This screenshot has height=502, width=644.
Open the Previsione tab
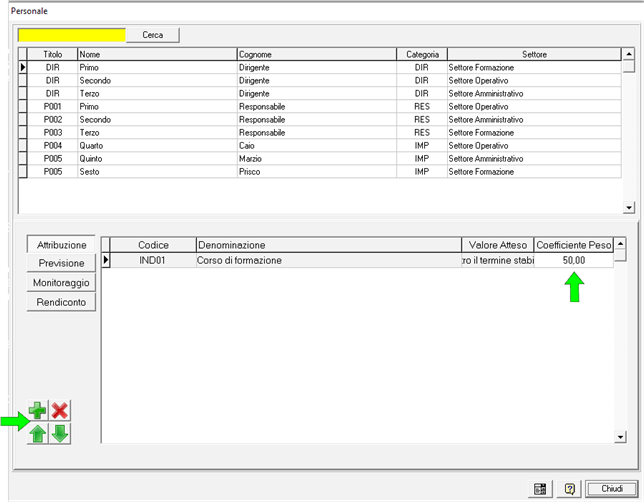61,264
